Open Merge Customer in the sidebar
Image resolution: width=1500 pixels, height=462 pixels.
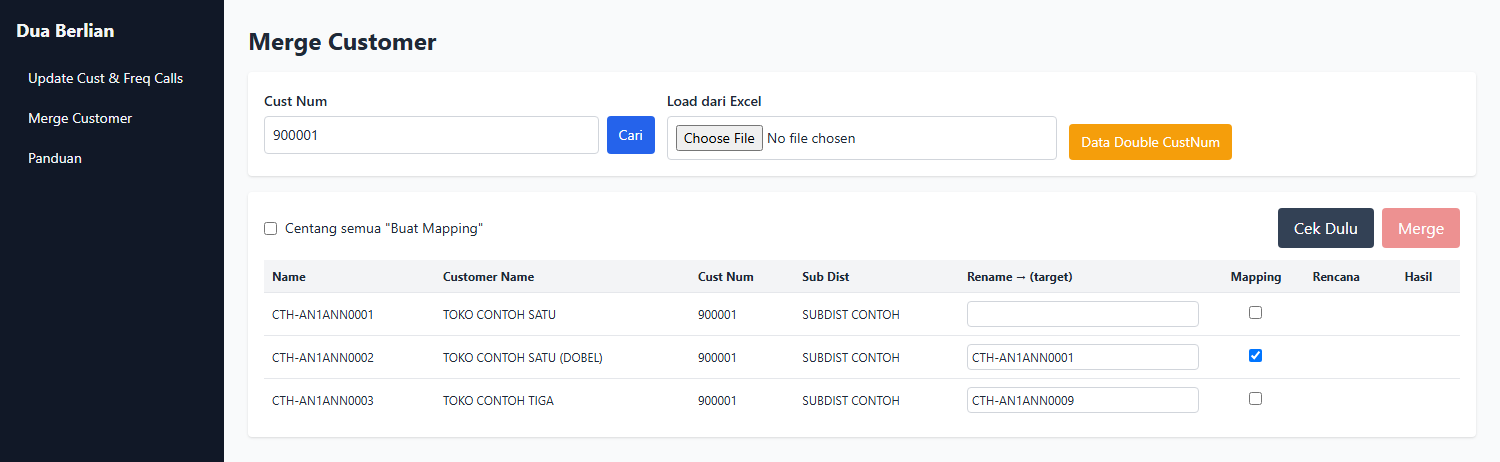(80, 118)
